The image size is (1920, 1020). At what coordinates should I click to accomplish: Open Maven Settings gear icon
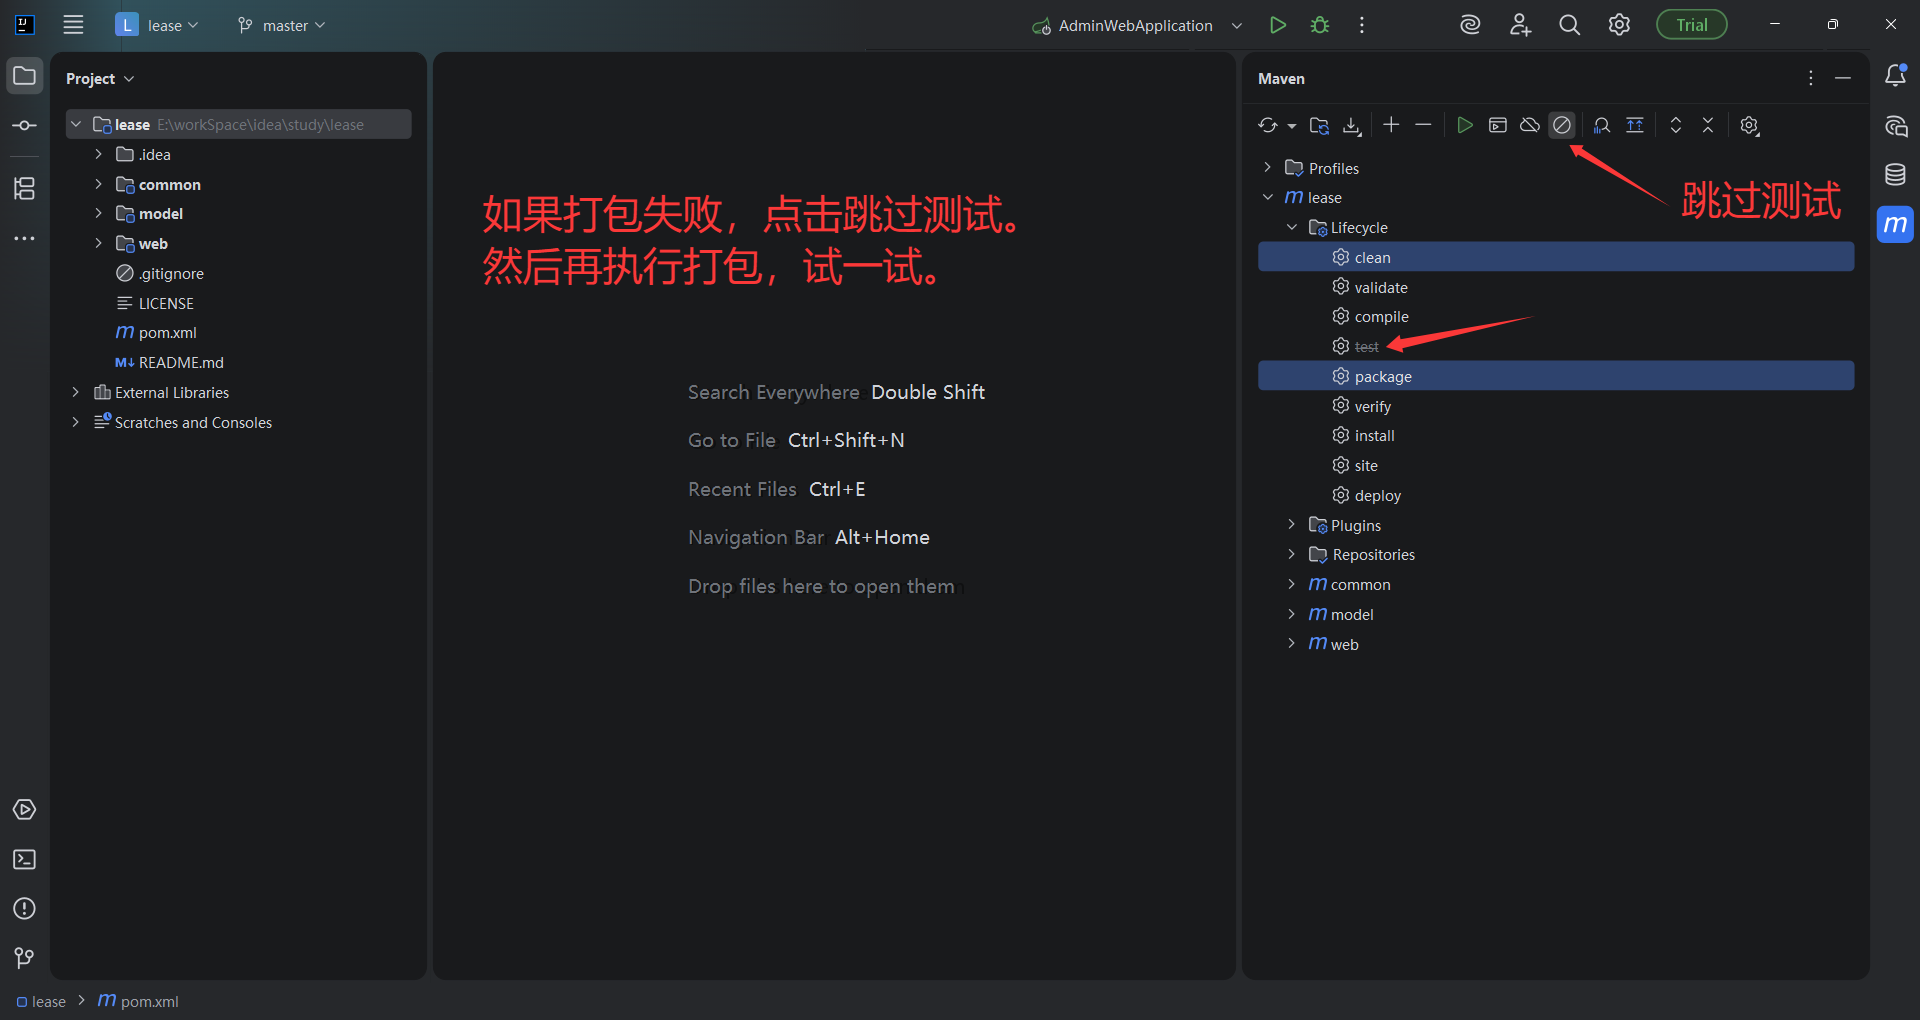coord(1749,125)
